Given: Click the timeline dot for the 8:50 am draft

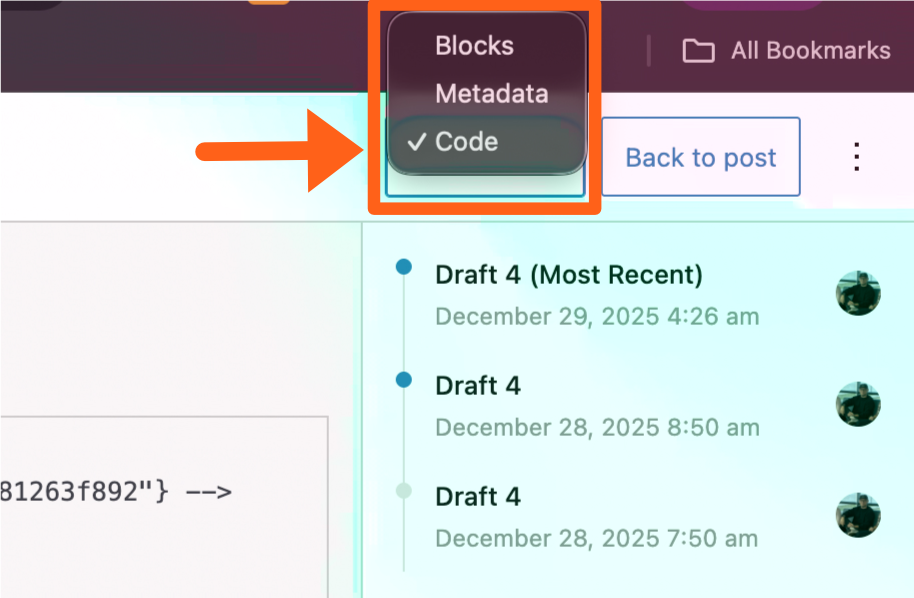Looking at the screenshot, I should [x=404, y=379].
